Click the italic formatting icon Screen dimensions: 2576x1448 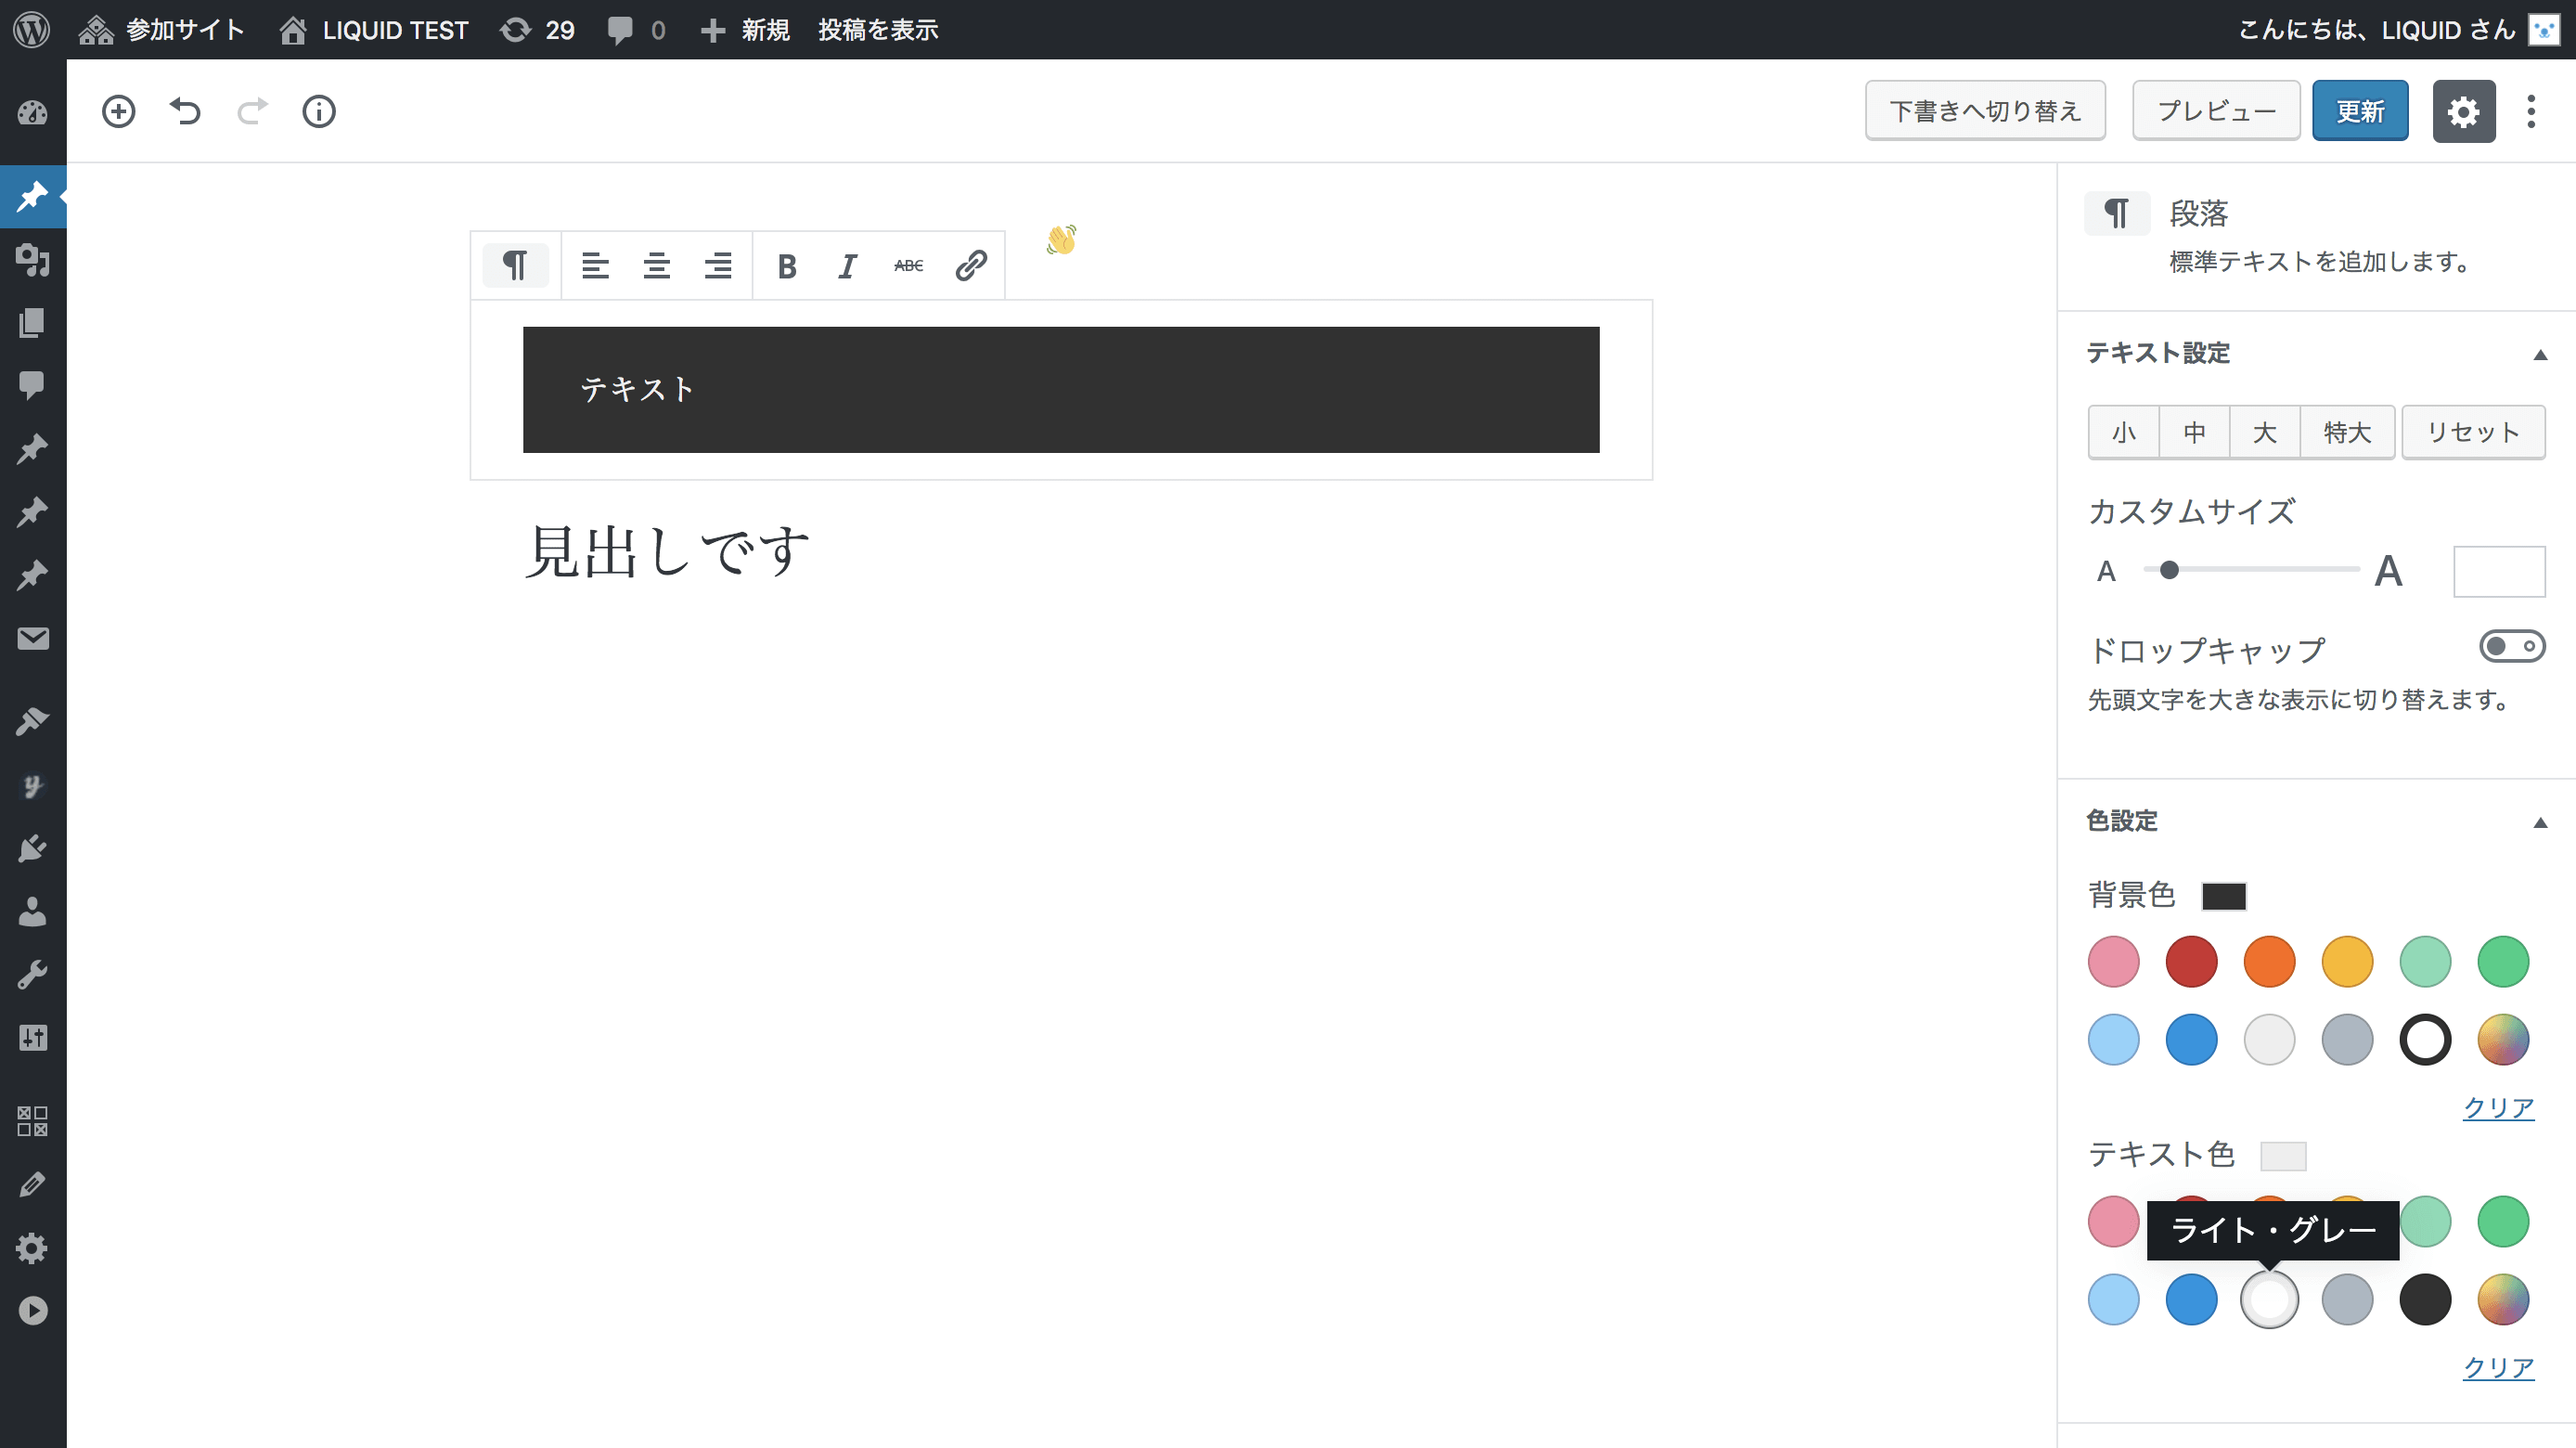[847, 265]
